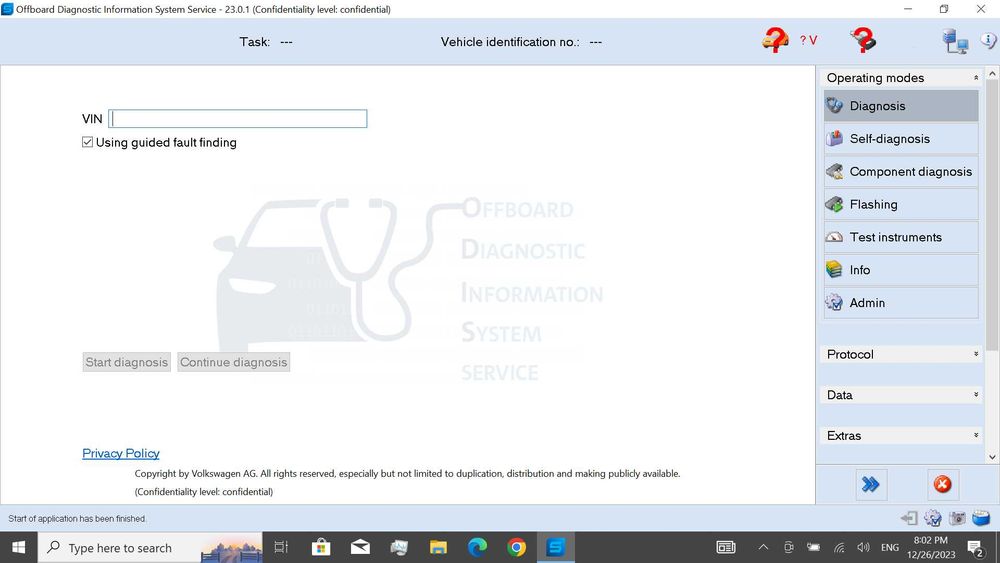Viewport: 1000px width, 563px height.
Task: Launch Google Chrome from taskbar
Action: tap(517, 547)
